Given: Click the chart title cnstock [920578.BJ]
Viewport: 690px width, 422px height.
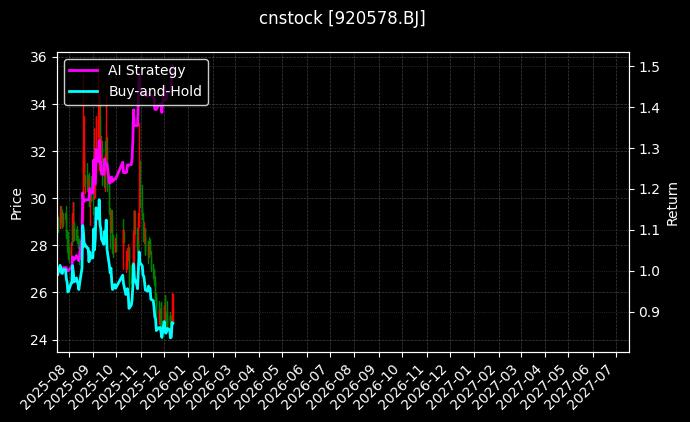Looking at the screenshot, I should [x=343, y=19].
